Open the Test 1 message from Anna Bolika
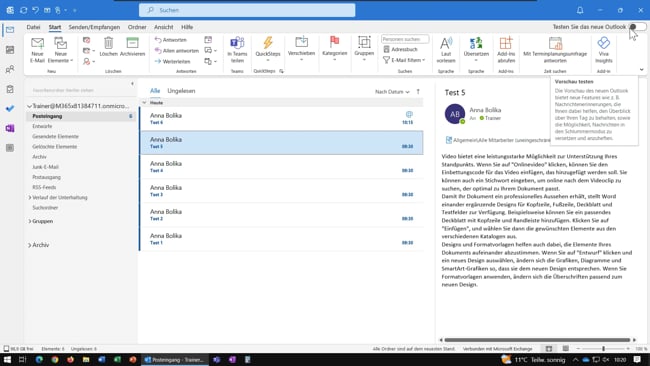Image resolution: width=650 pixels, height=366 pixels. pyautogui.click(x=281, y=239)
